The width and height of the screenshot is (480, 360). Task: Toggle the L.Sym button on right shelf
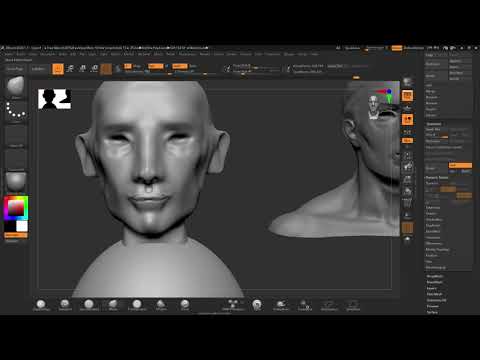pos(407,131)
